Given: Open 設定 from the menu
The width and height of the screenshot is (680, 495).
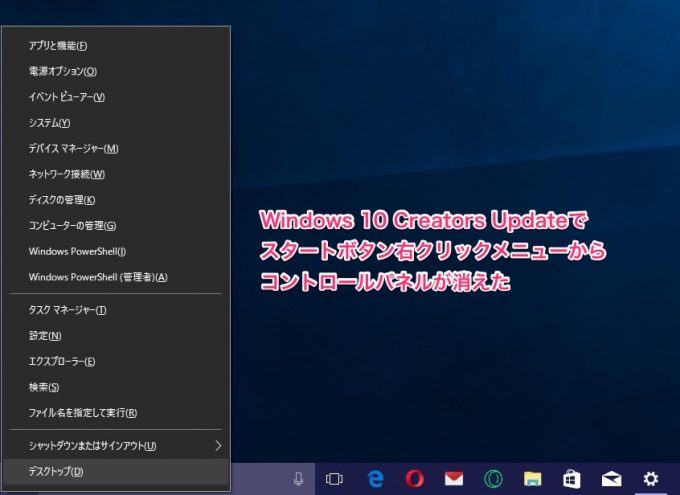Looking at the screenshot, I should 116,336.
